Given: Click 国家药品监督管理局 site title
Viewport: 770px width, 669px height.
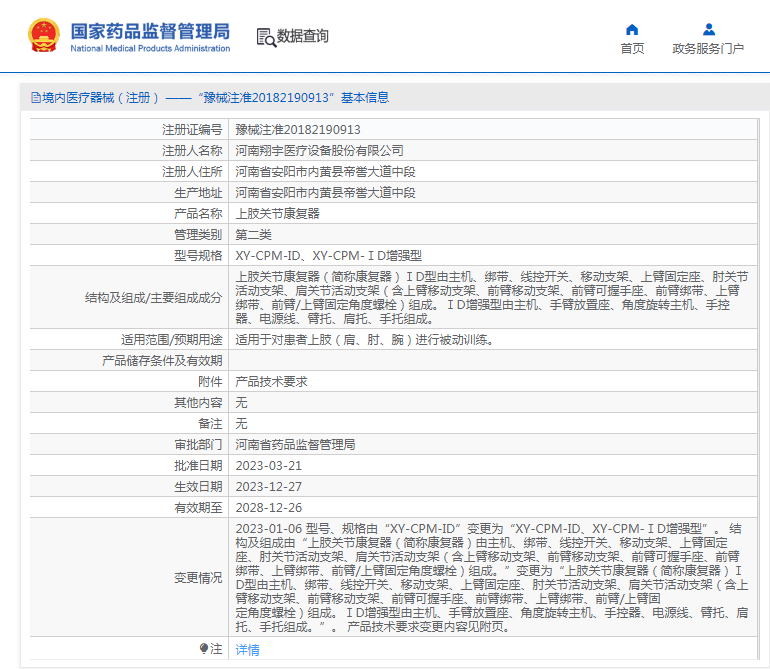Looking at the screenshot, I should pyautogui.click(x=150, y=31).
